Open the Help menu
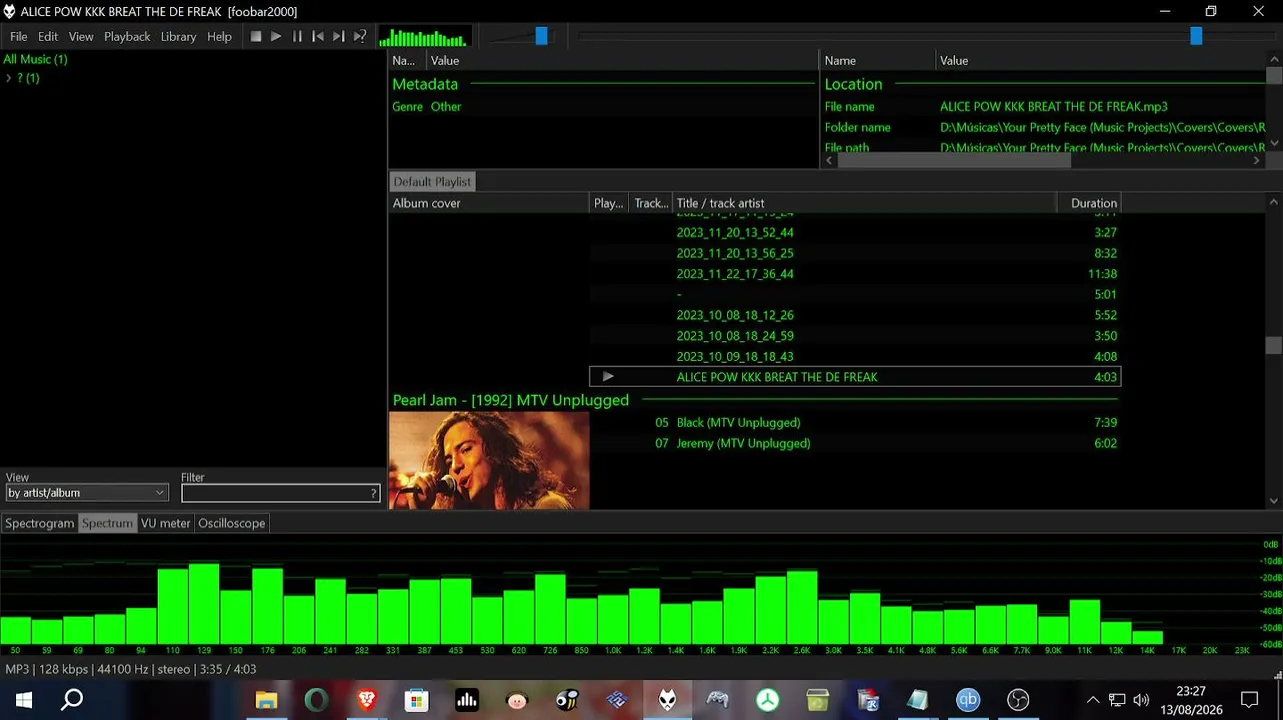Image resolution: width=1283 pixels, height=720 pixels. click(x=219, y=37)
